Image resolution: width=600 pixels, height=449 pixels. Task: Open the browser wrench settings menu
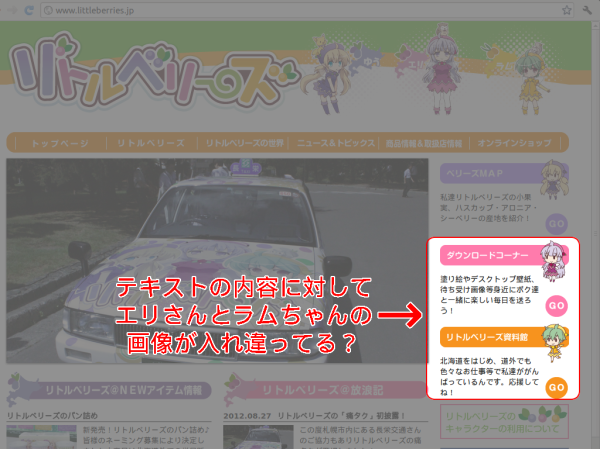(x=586, y=9)
